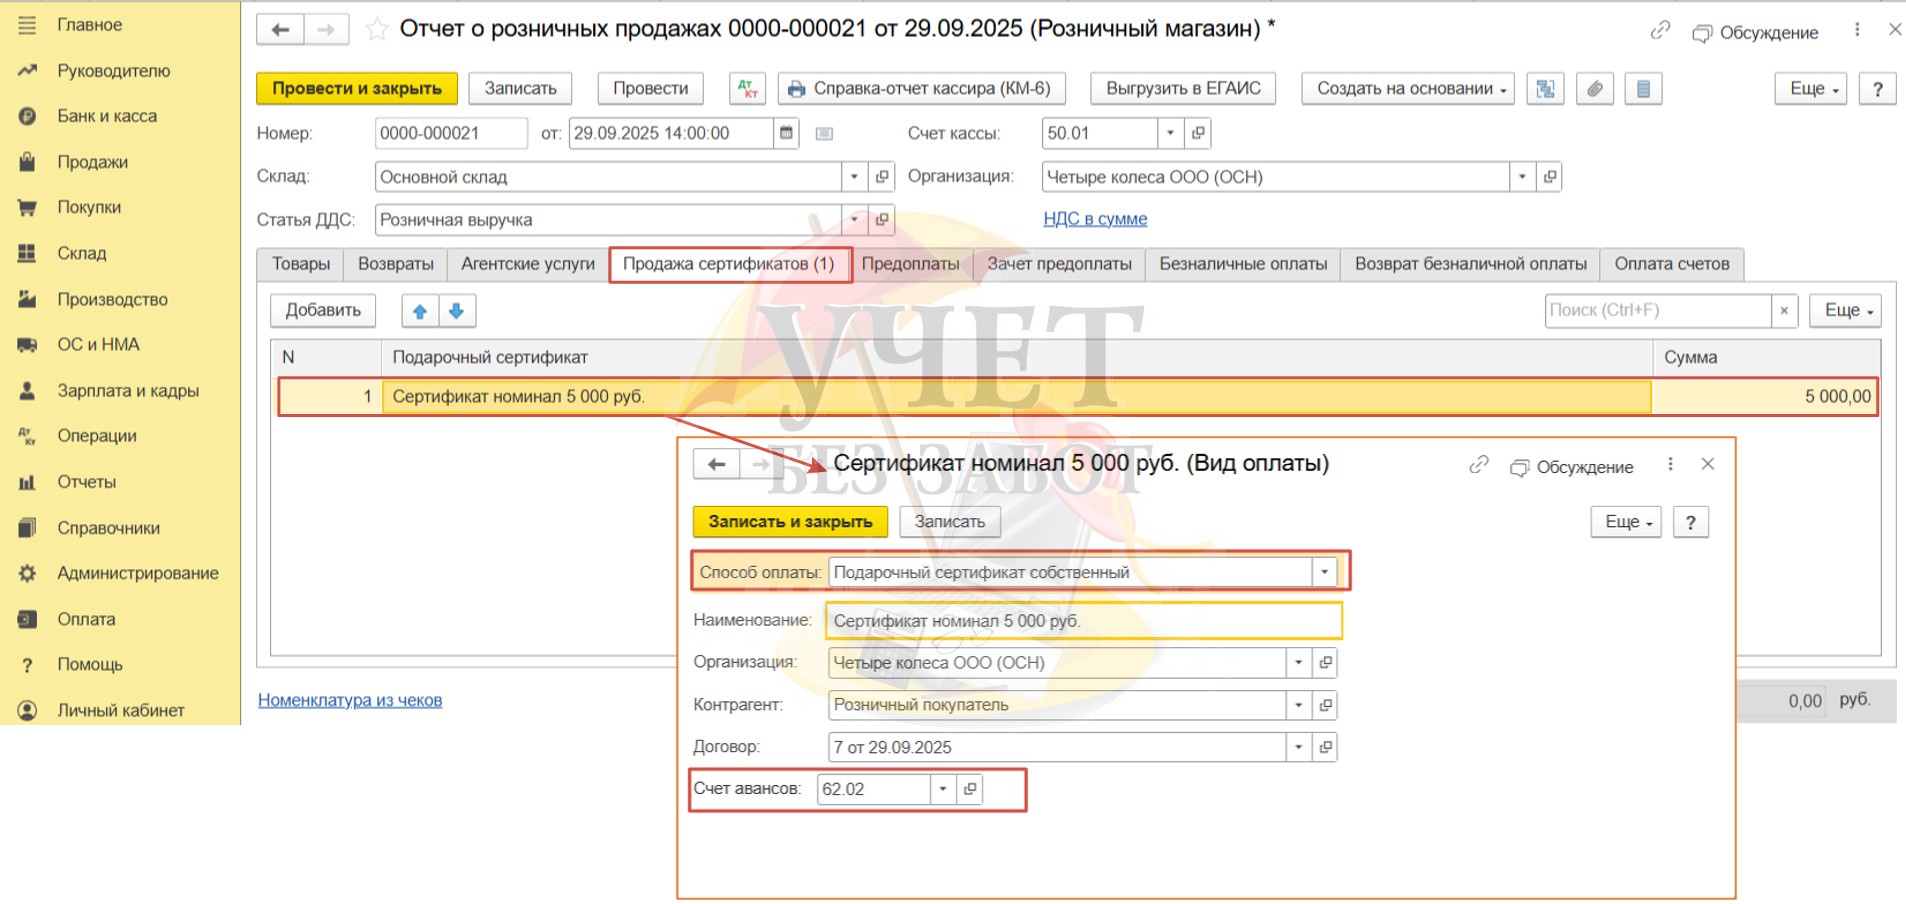Switch to the Товары tab
1906x904 pixels.
(x=301, y=264)
